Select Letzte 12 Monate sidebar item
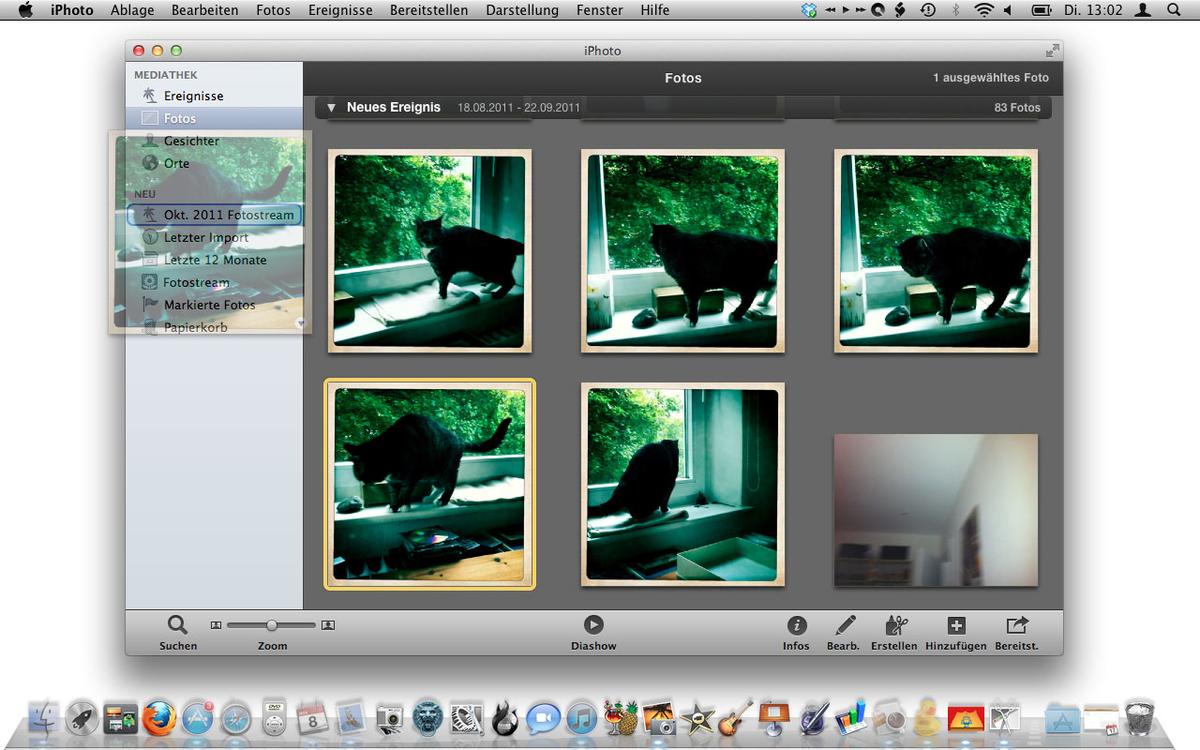This screenshot has width=1200, height=750. point(214,260)
